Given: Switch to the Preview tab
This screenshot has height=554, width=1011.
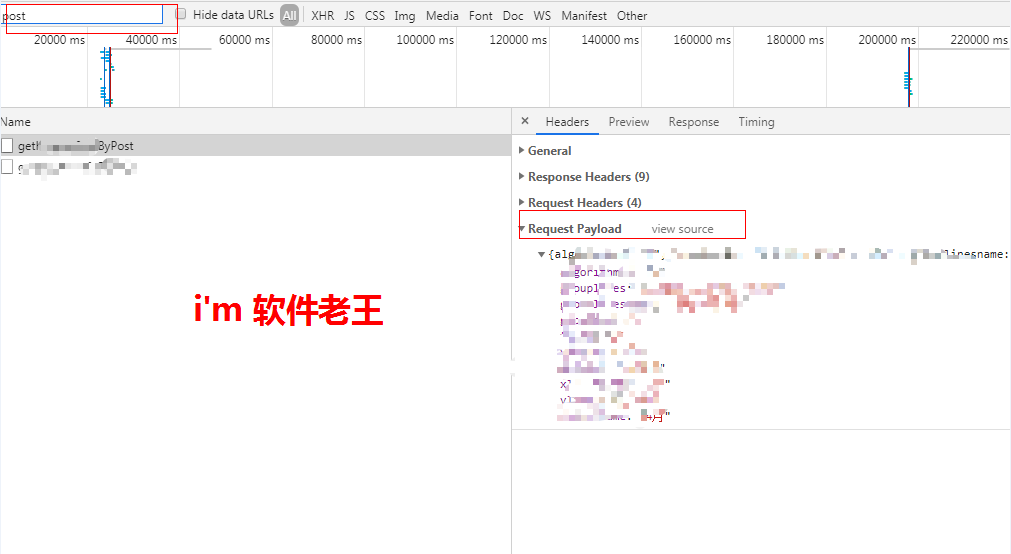Looking at the screenshot, I should click(629, 122).
